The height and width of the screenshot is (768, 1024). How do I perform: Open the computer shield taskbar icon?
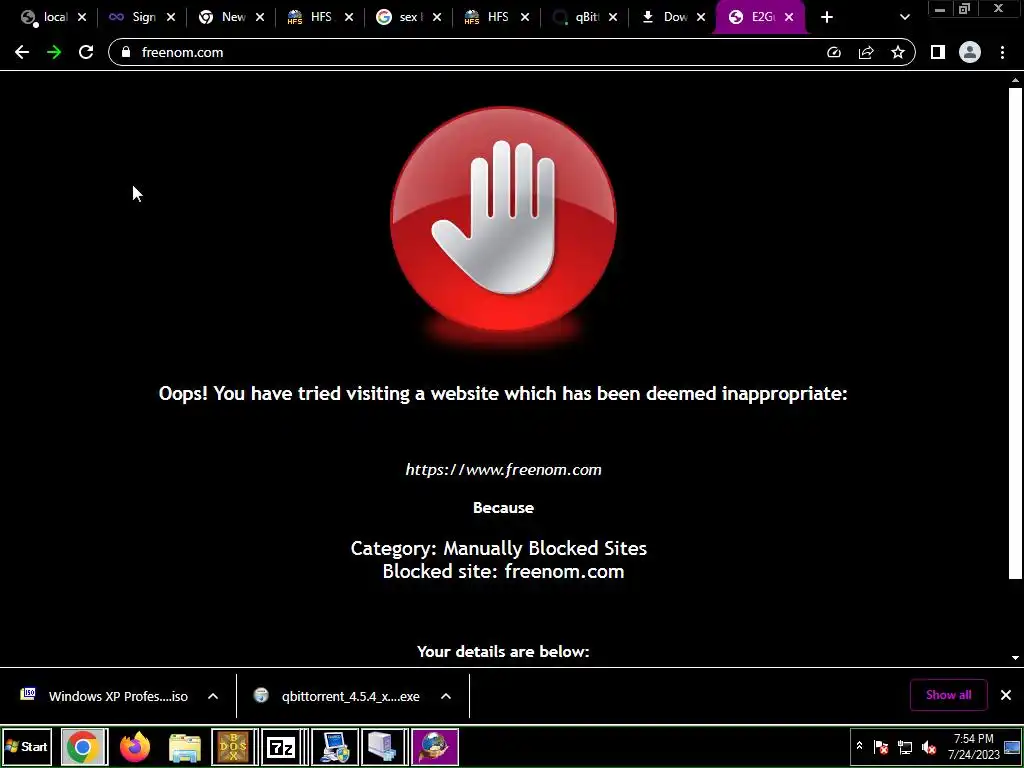(334, 747)
